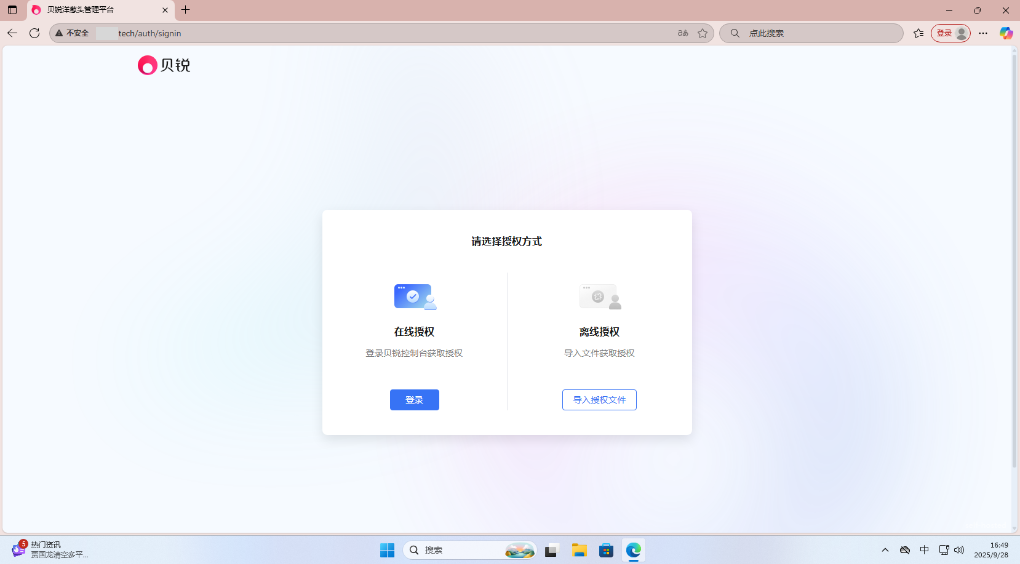This screenshot has height=564, width=1020.
Task: Open the Windows Start menu
Action: 387,550
